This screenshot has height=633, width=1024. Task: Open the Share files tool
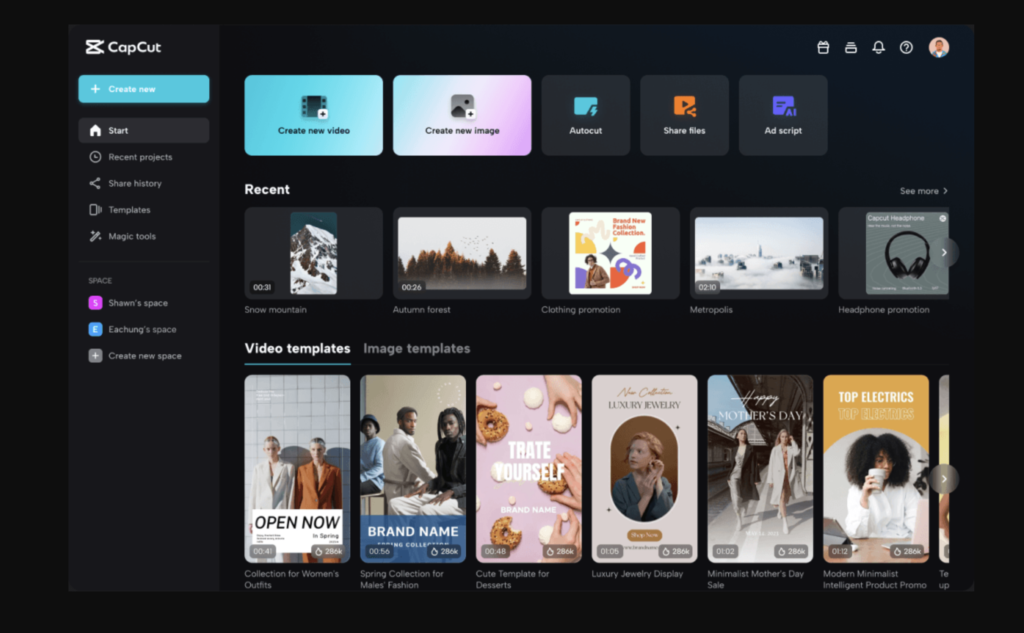(x=684, y=115)
